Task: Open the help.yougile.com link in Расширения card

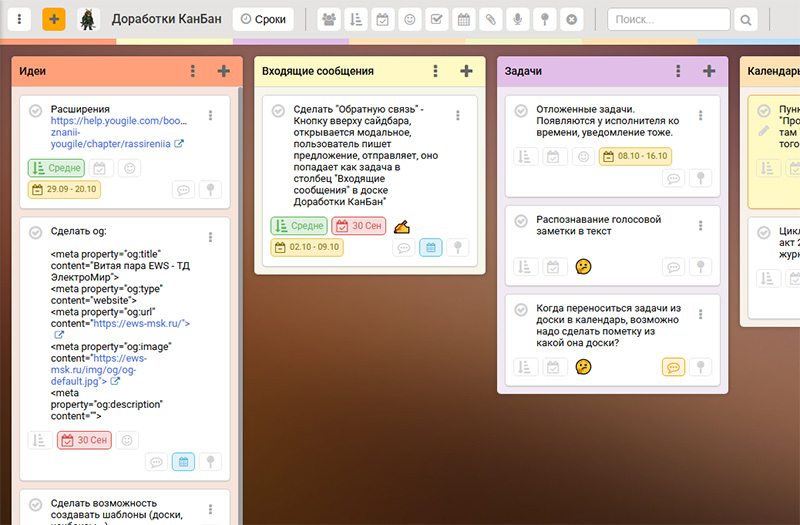Action: (x=118, y=132)
